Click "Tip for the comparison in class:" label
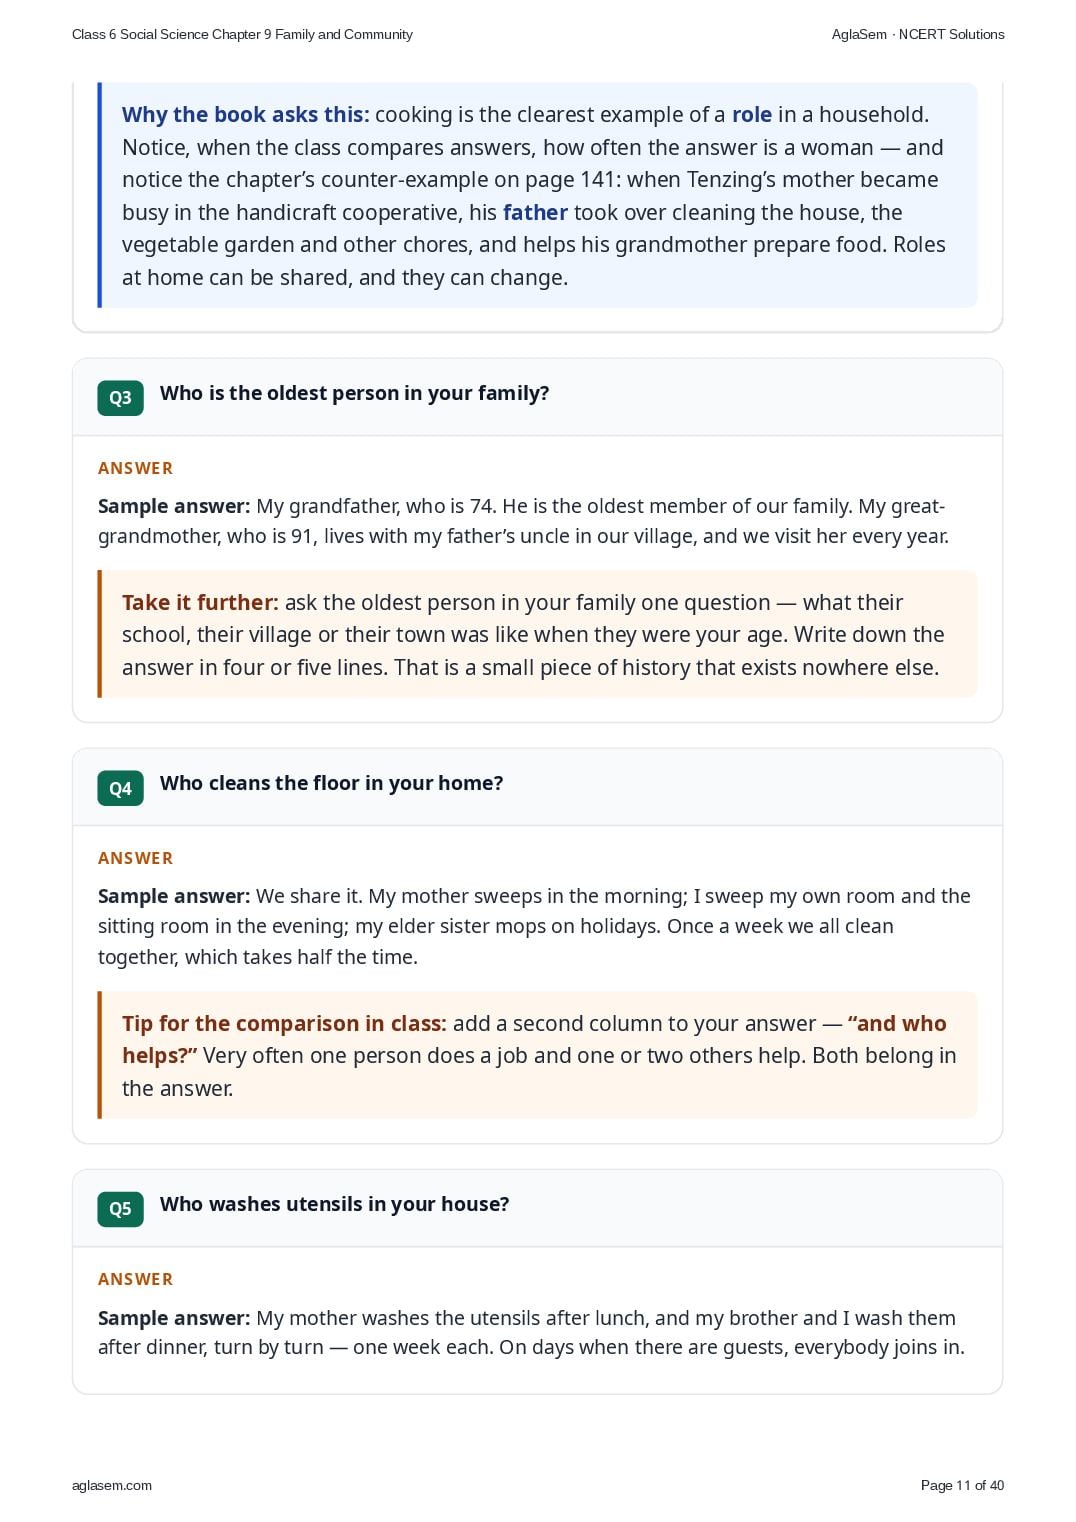The height and width of the screenshot is (1522, 1076). (284, 1023)
